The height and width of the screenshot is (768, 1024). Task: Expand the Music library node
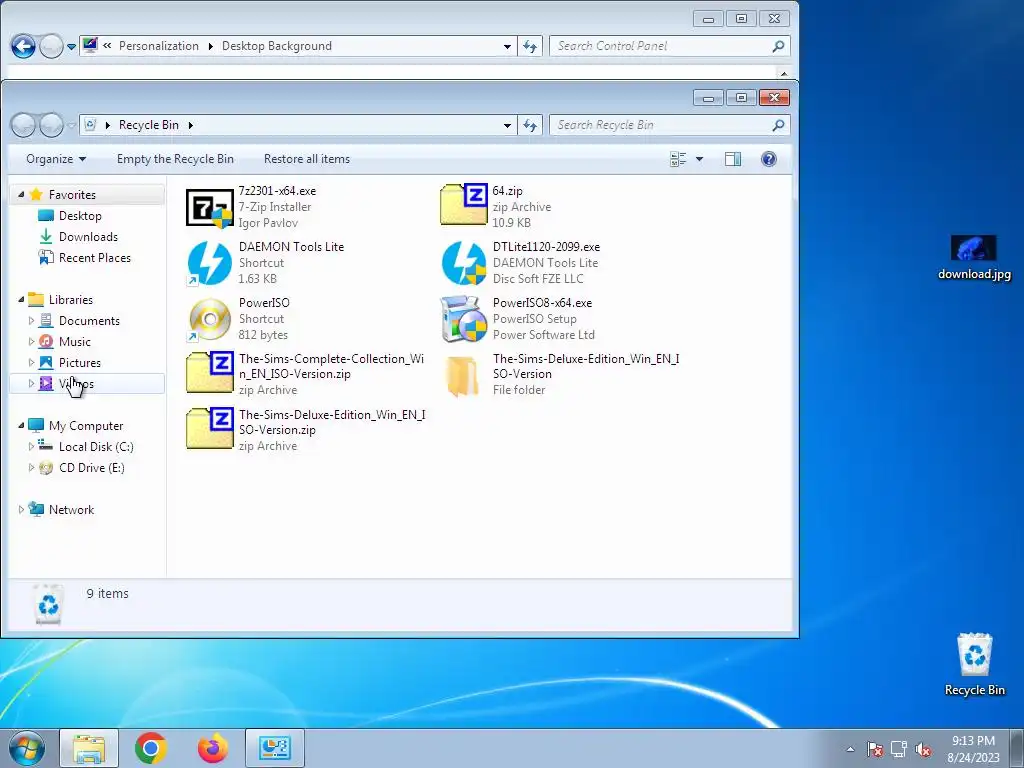click(31, 342)
